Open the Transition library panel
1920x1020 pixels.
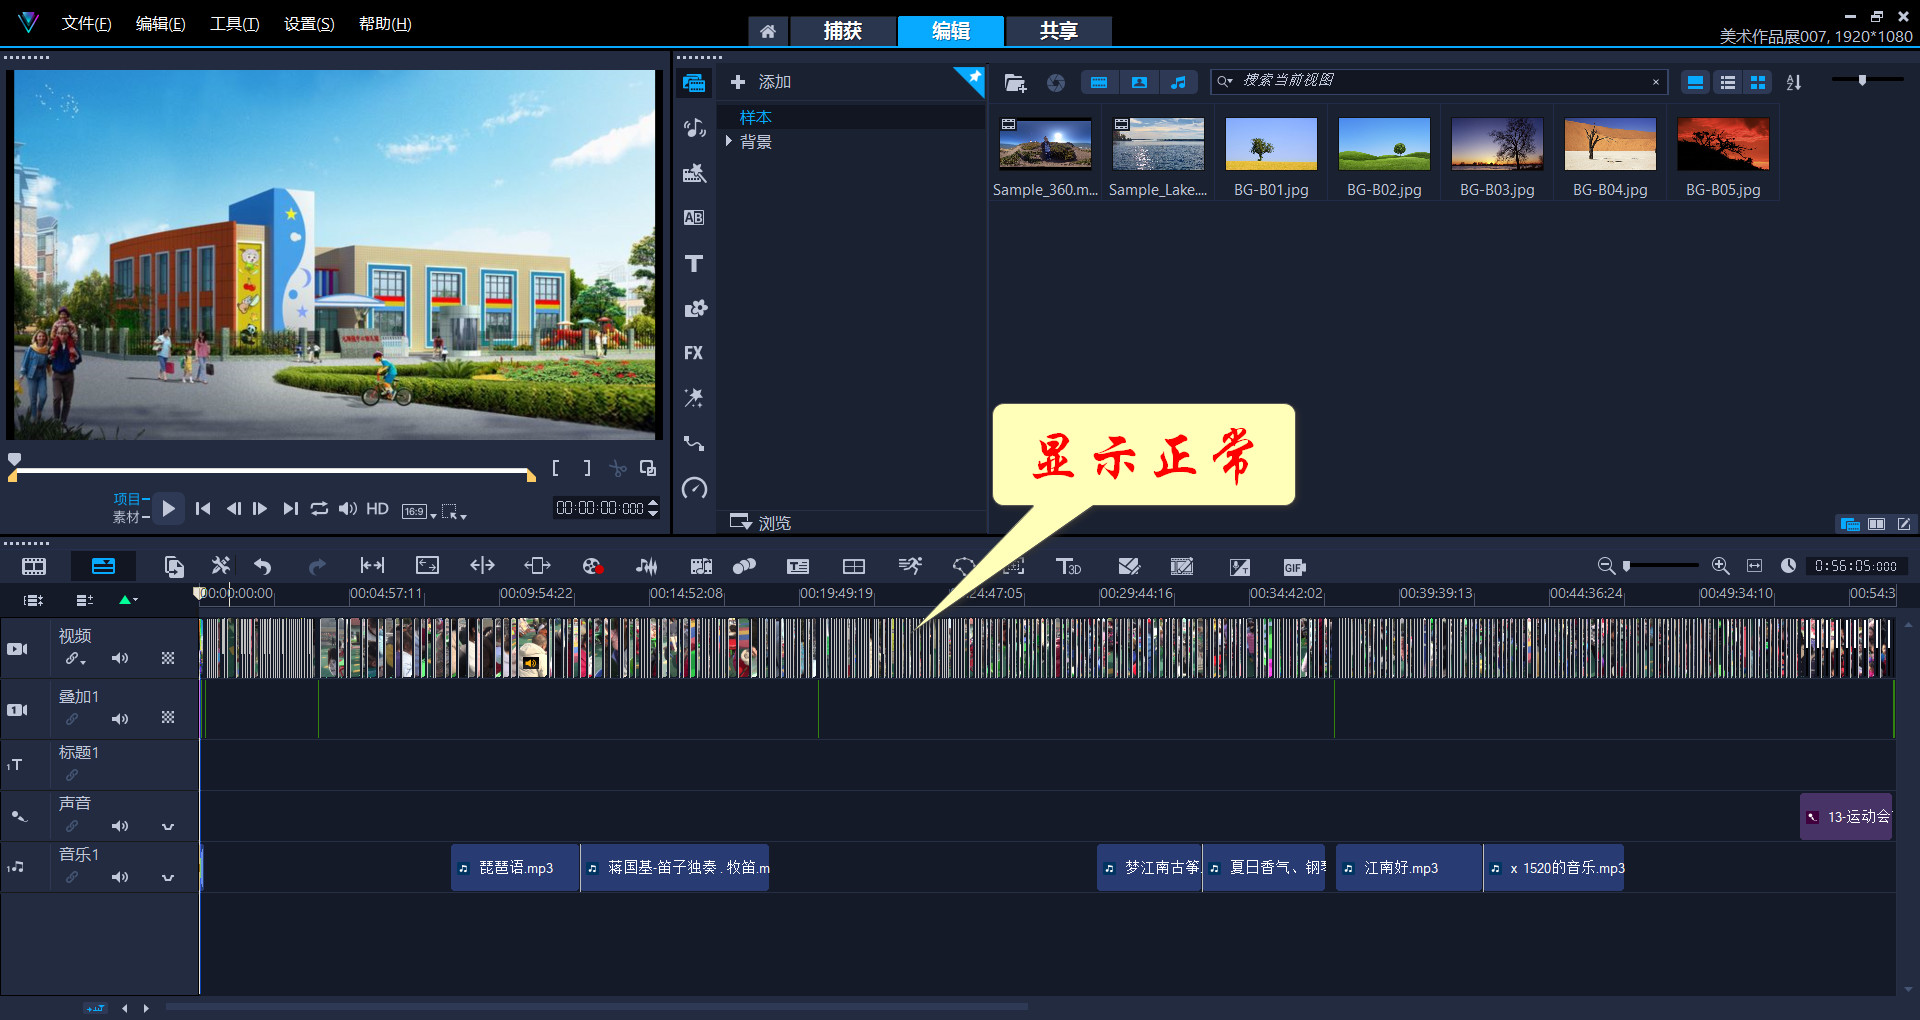(x=694, y=218)
